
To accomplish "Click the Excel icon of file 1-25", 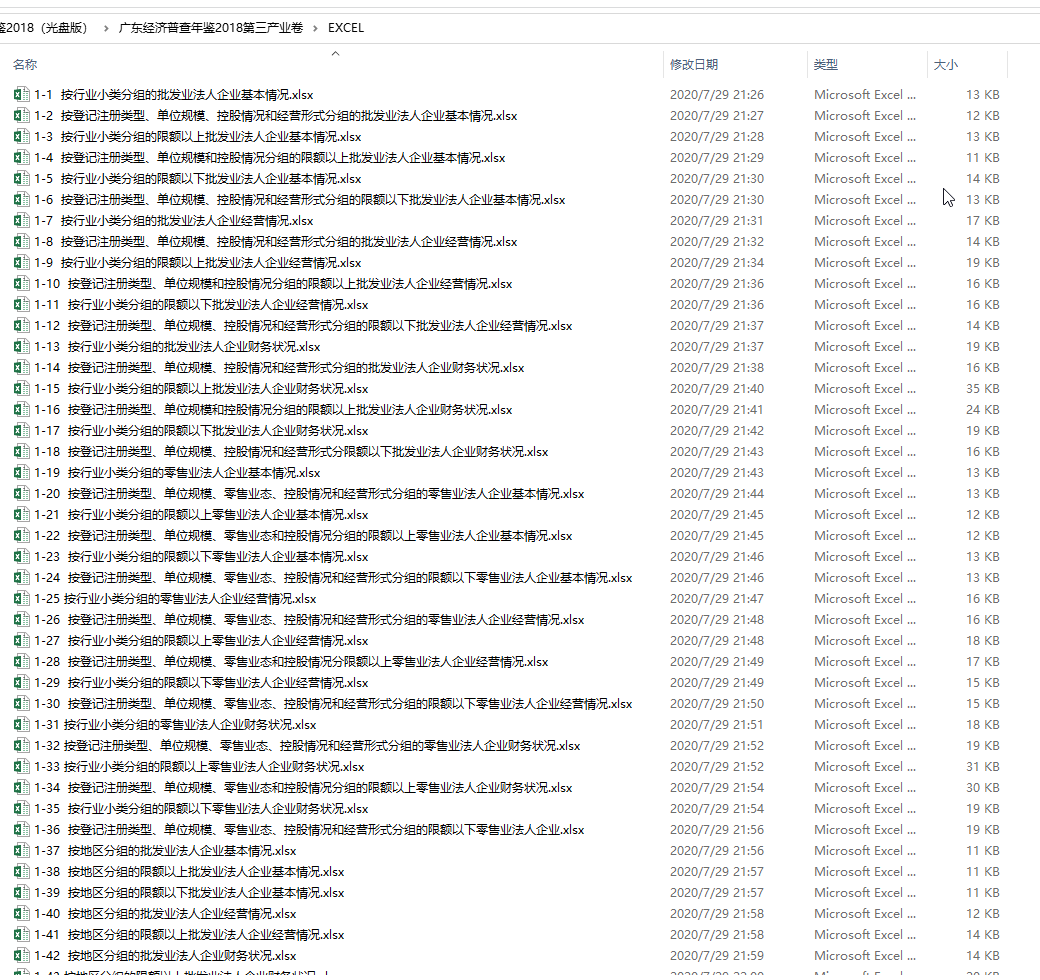I will tap(21, 599).
